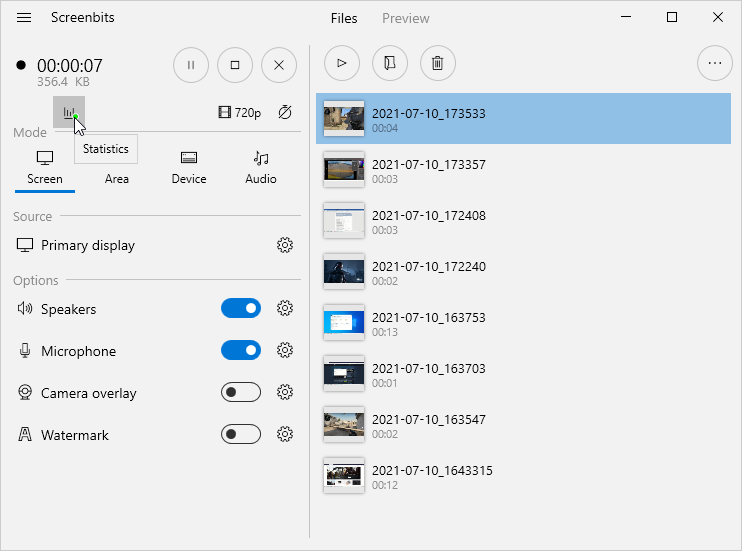The image size is (742, 551).
Task: Select Audio recording mode
Action: pos(261,168)
